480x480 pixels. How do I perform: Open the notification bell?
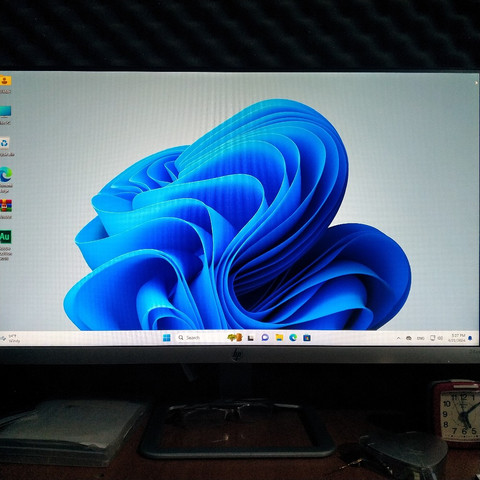[470, 338]
